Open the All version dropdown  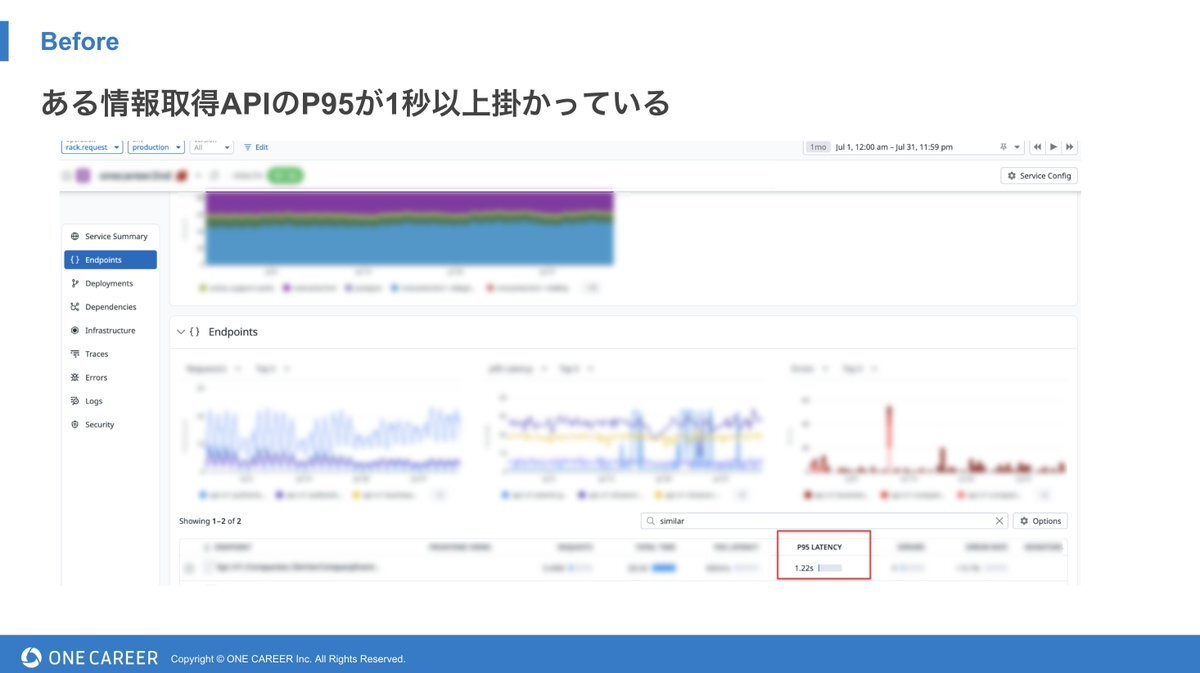pyautogui.click(x=211, y=147)
